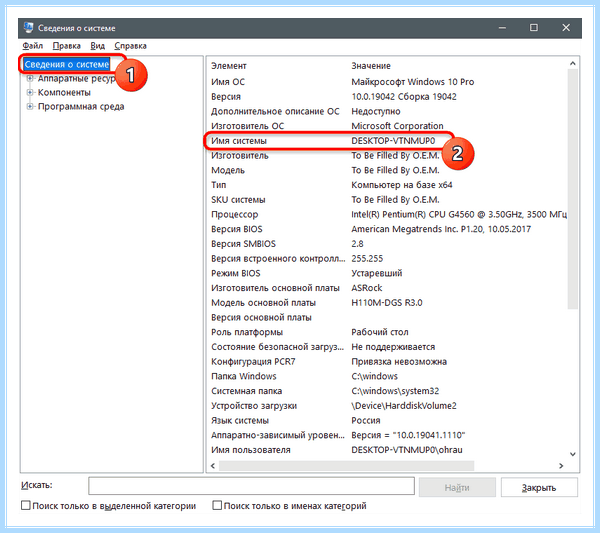Click the Найти button
This screenshot has width=600, height=533.
point(457,487)
